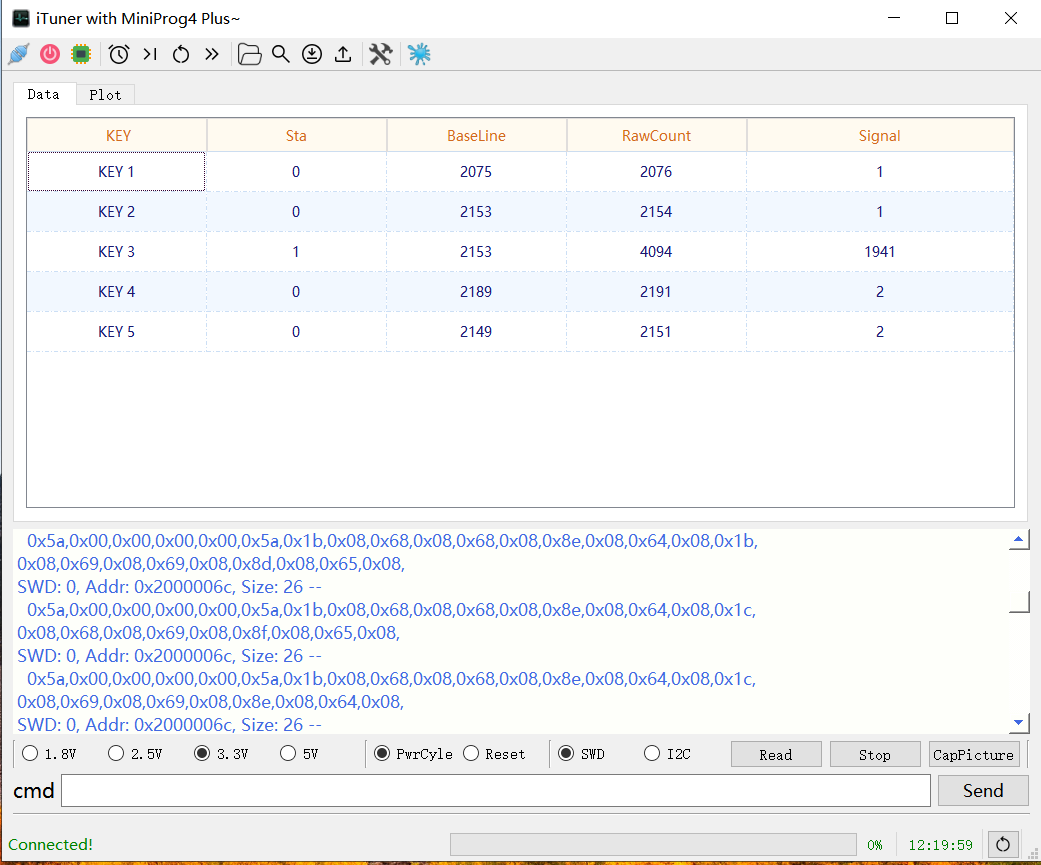Switch to the Data tab
Screen dimensions: 1041x865
(44, 94)
